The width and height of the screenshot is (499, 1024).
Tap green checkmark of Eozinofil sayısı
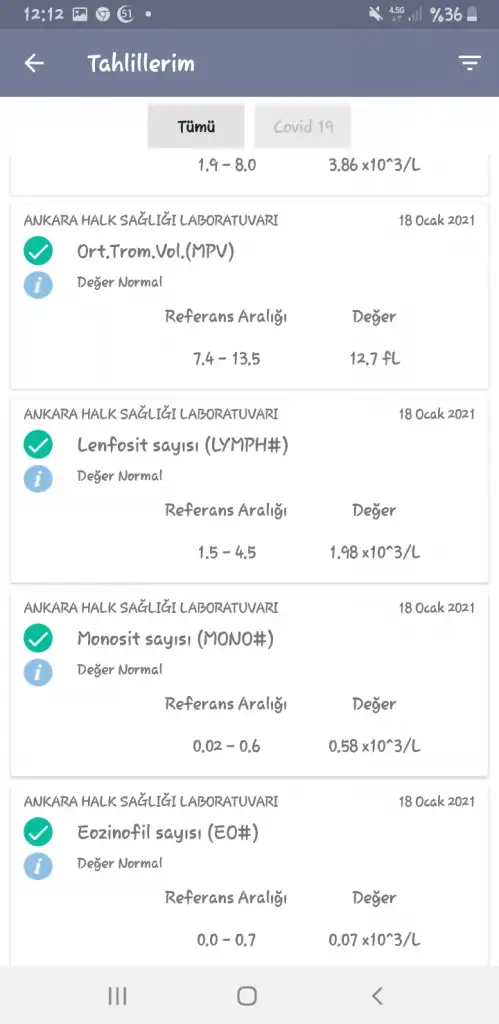point(39,832)
